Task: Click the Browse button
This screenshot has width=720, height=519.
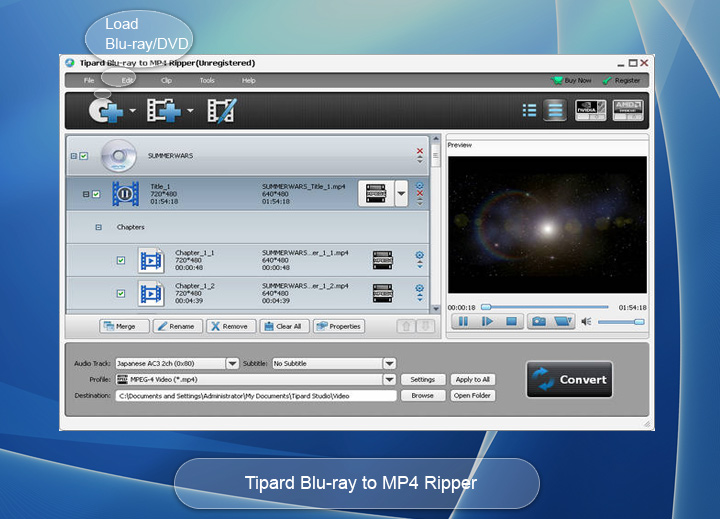Action: pyautogui.click(x=423, y=395)
